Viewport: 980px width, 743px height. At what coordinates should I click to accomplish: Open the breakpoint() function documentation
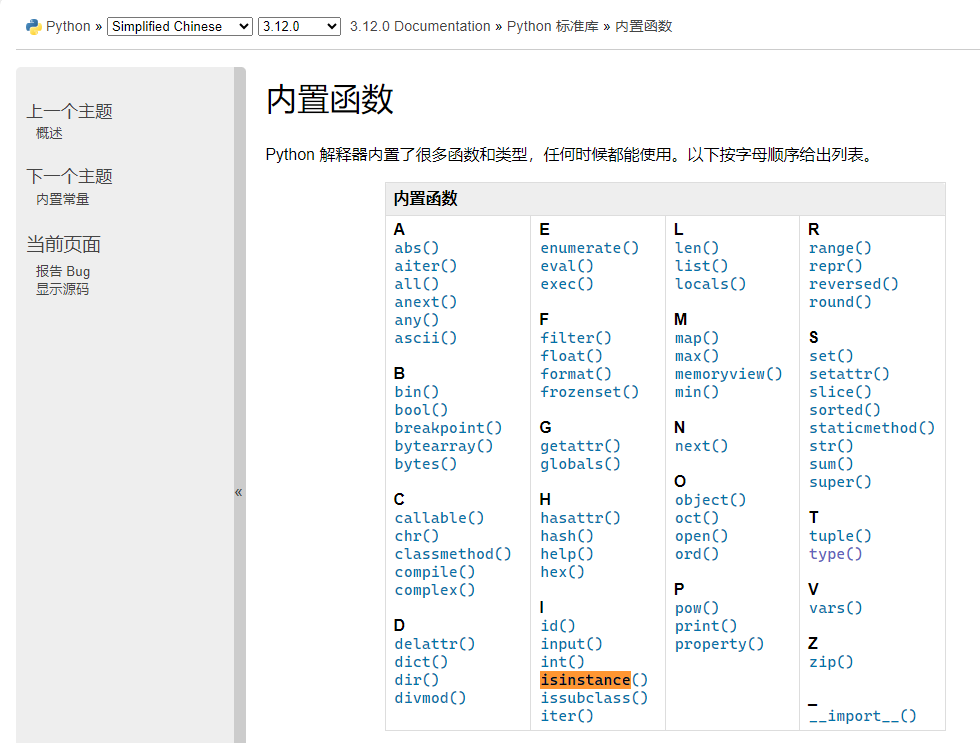448,427
